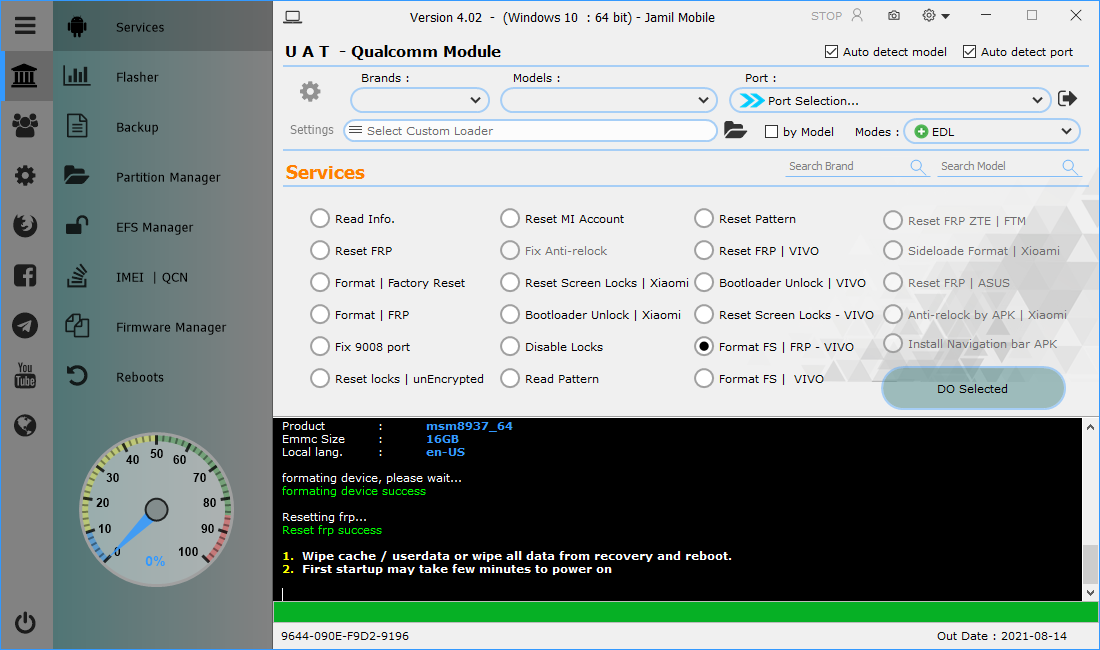Image resolution: width=1100 pixels, height=650 pixels.
Task: Select the Fix 9008 port option
Action: pyautogui.click(x=320, y=346)
